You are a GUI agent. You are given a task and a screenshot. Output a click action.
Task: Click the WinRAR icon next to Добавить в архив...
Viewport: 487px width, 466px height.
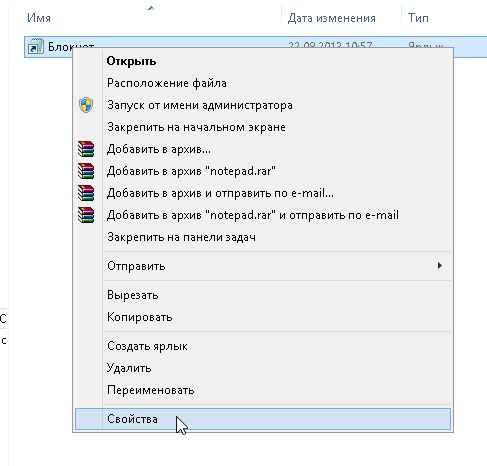coord(86,149)
